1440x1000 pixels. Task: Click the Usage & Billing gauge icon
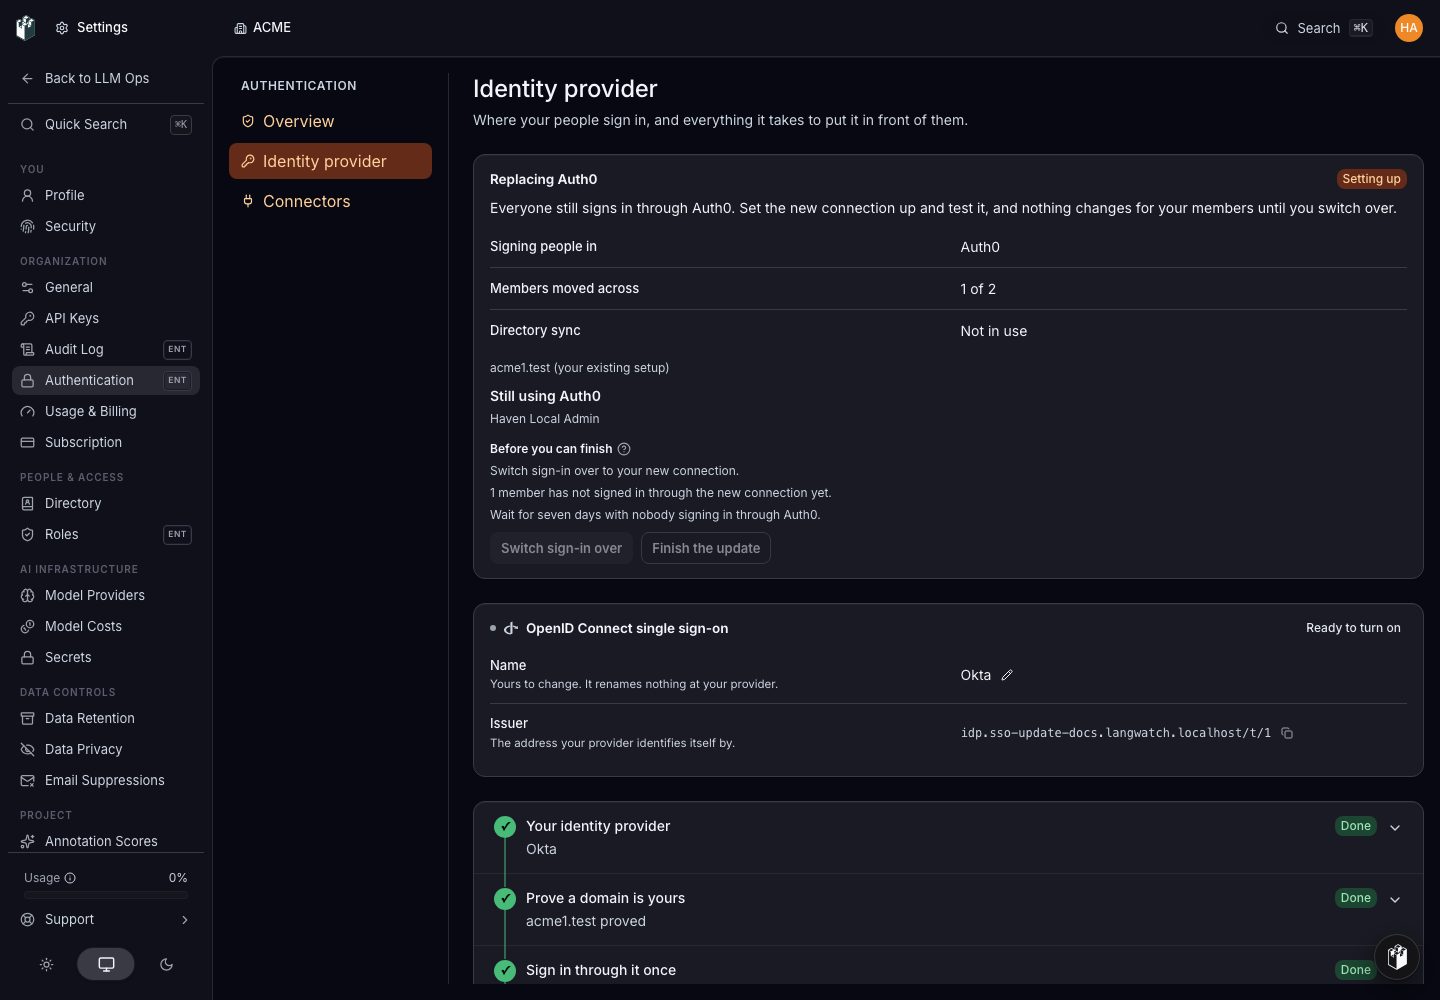(x=28, y=411)
